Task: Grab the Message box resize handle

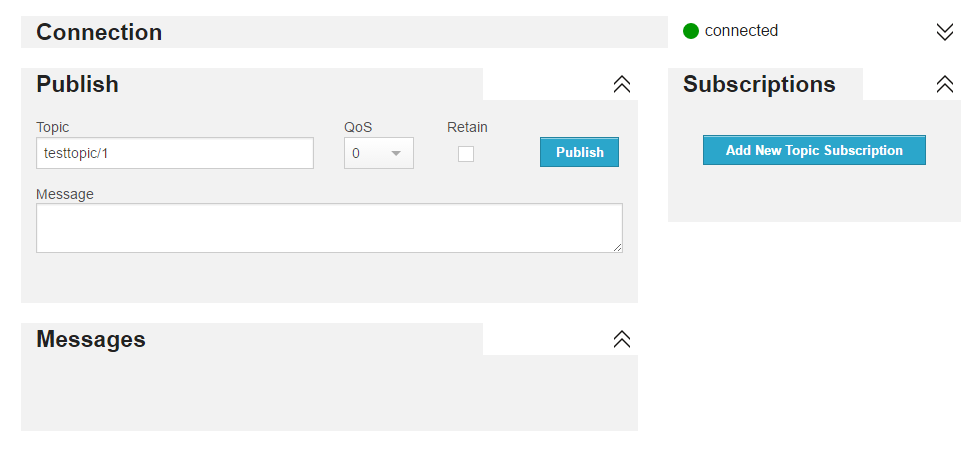Action: [x=617, y=247]
